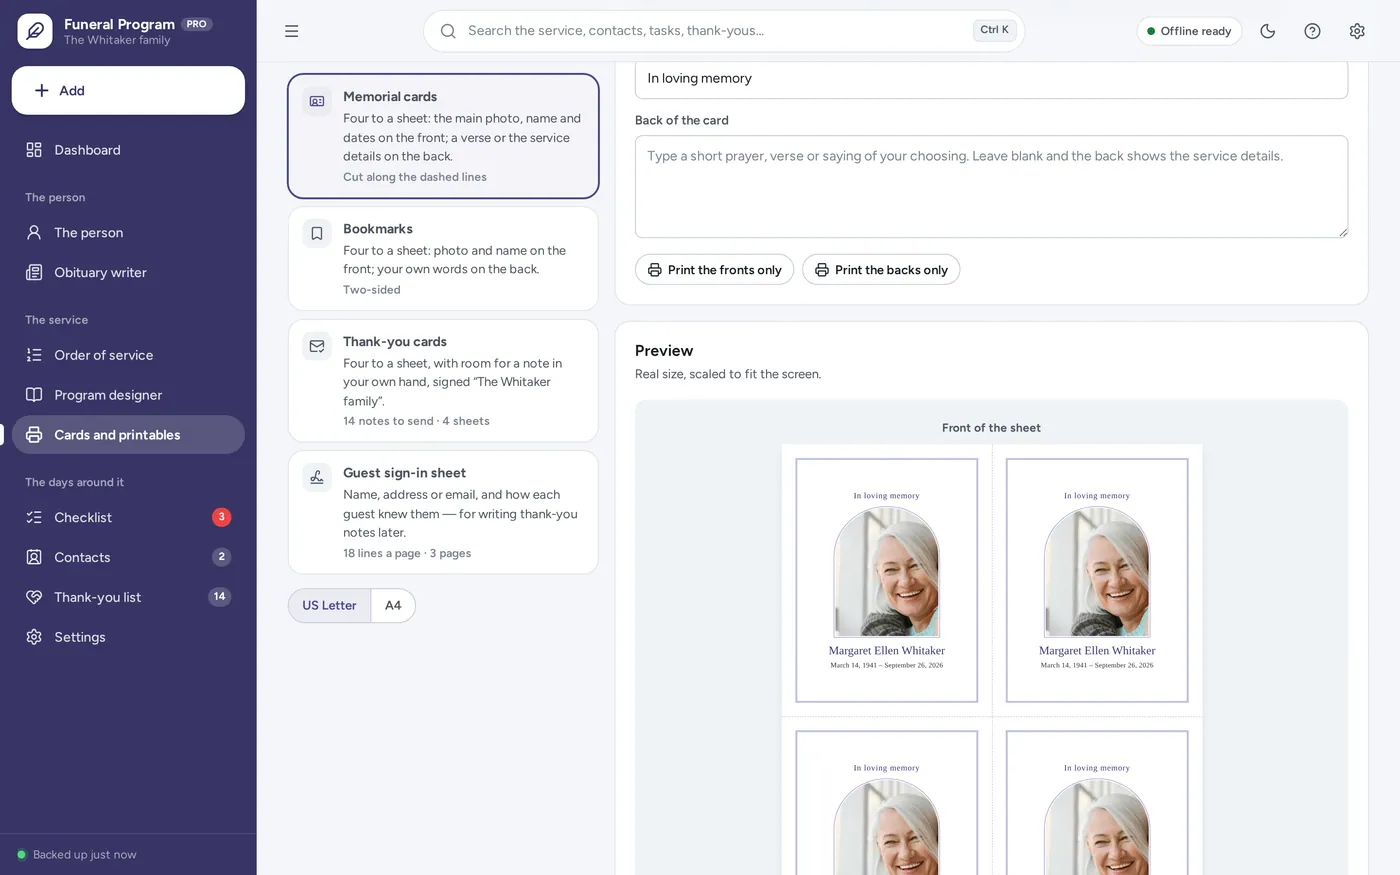
Task: Open Order of service
Action: pos(128,355)
